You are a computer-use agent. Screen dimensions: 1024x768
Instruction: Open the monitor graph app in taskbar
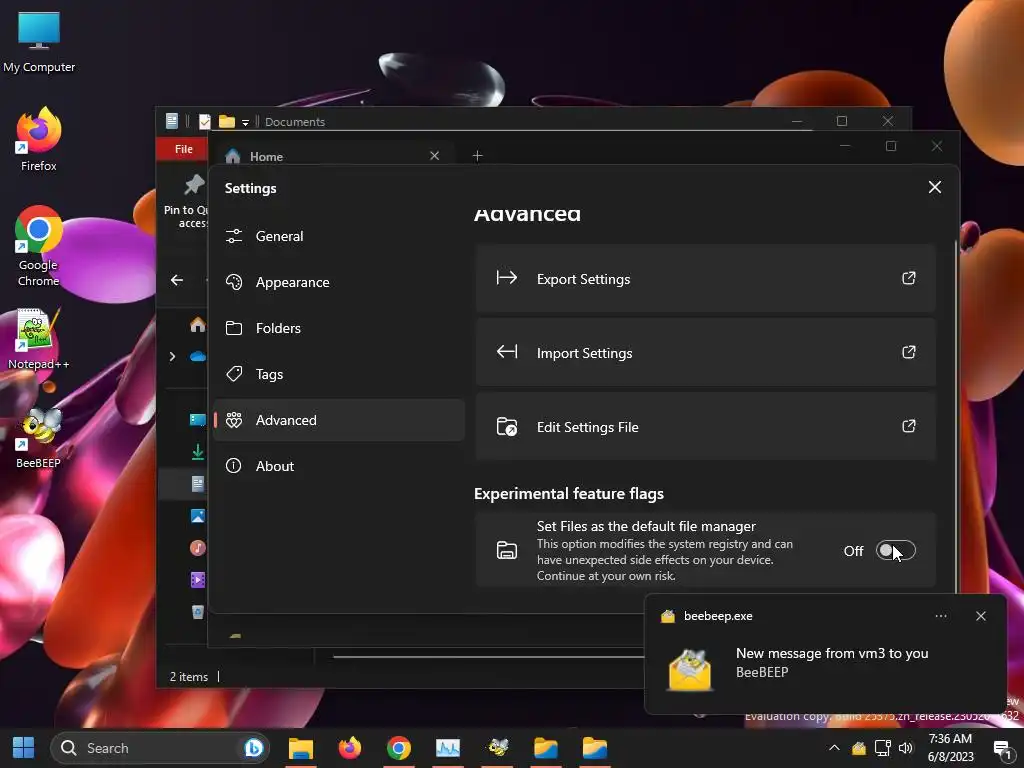tap(447, 748)
